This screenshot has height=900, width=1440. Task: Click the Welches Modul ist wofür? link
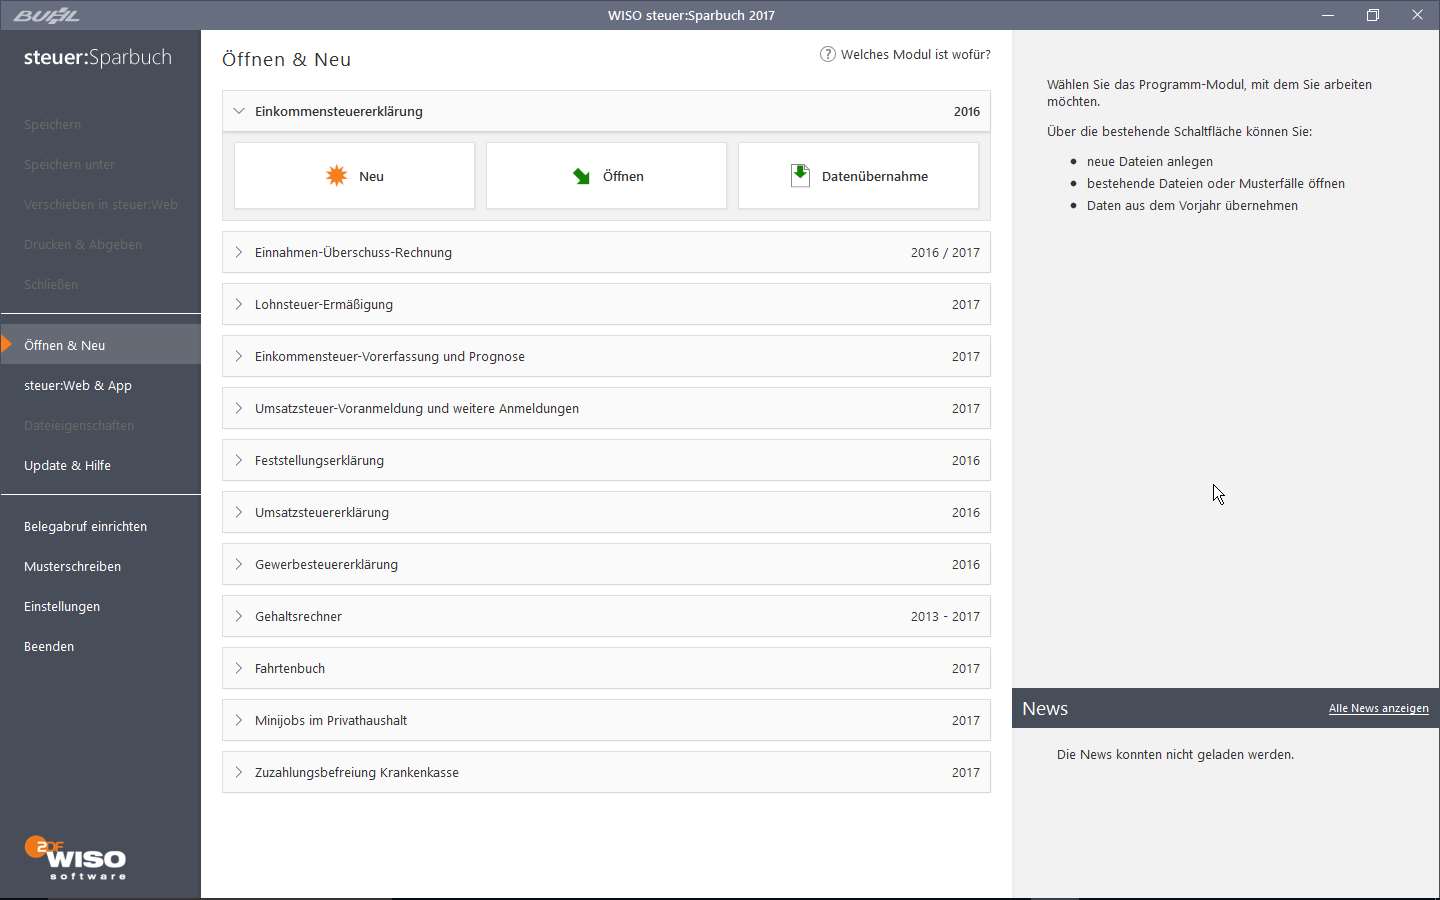tap(915, 55)
